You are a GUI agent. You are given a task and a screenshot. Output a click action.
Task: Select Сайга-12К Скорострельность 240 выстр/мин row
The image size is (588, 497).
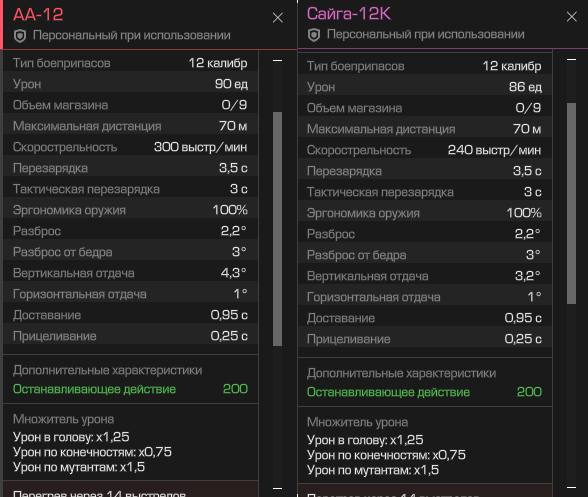pyautogui.click(x=424, y=150)
